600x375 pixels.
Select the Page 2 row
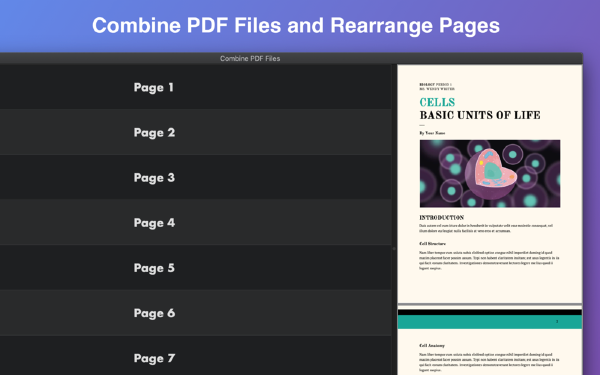(196, 132)
